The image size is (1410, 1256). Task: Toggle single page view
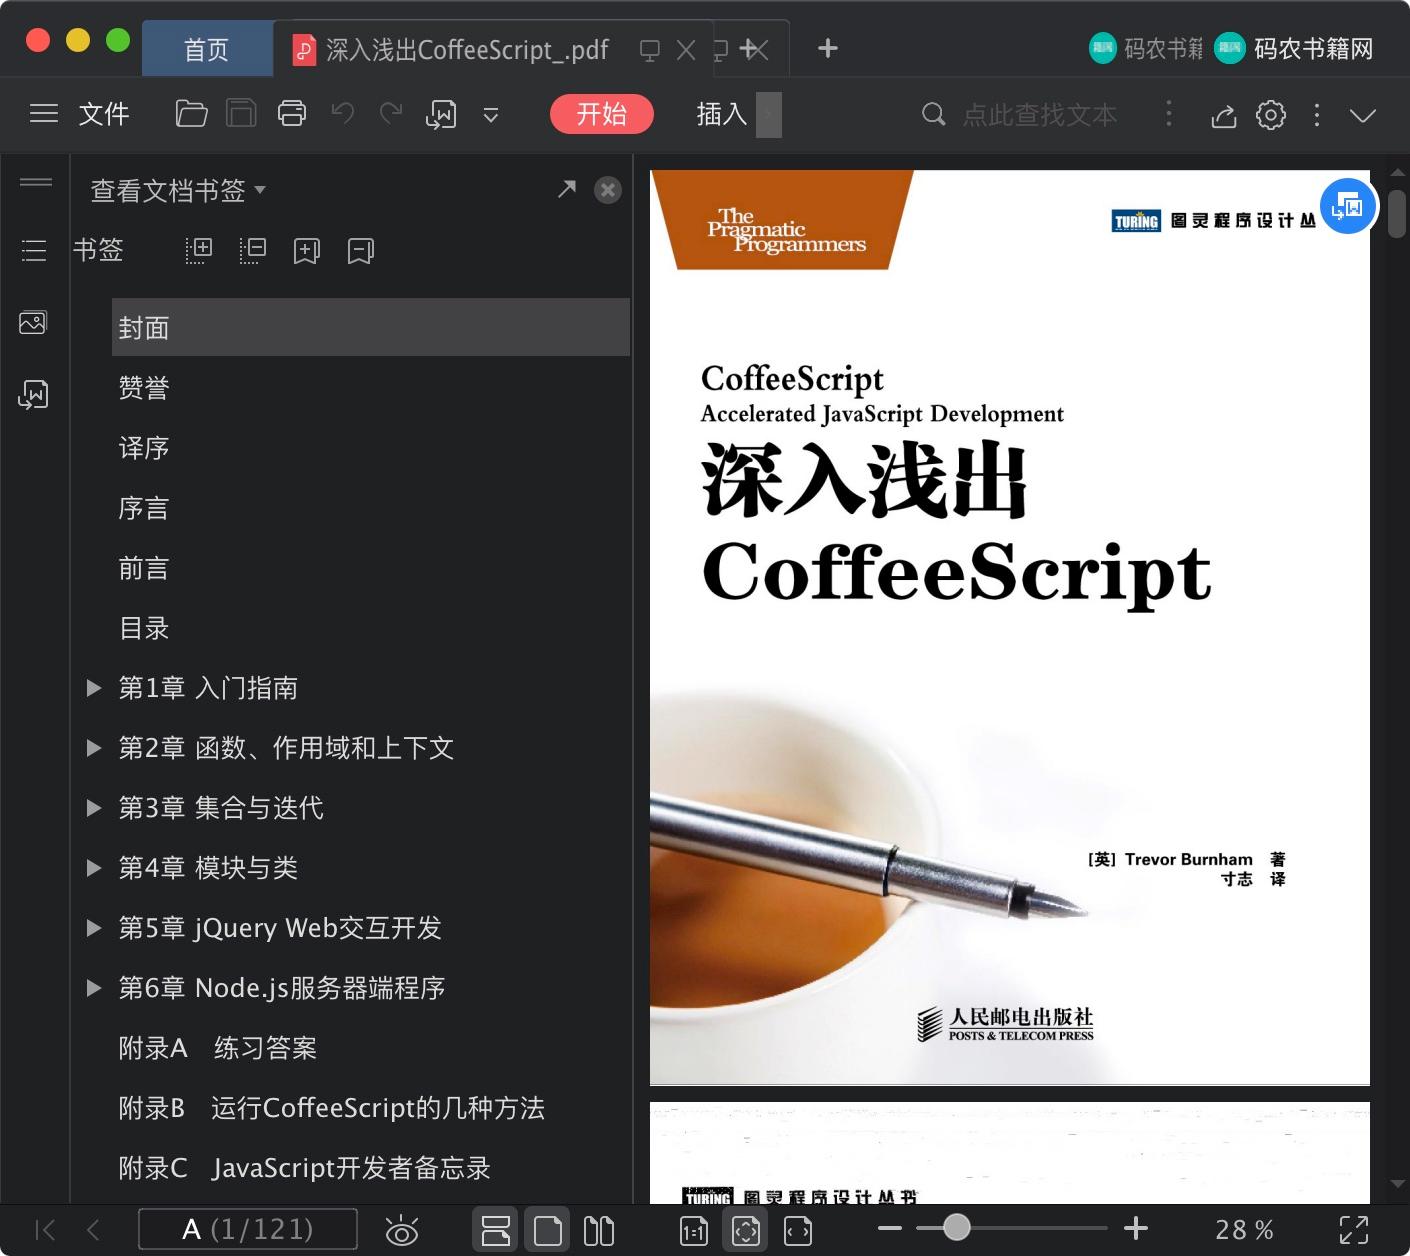pos(548,1230)
